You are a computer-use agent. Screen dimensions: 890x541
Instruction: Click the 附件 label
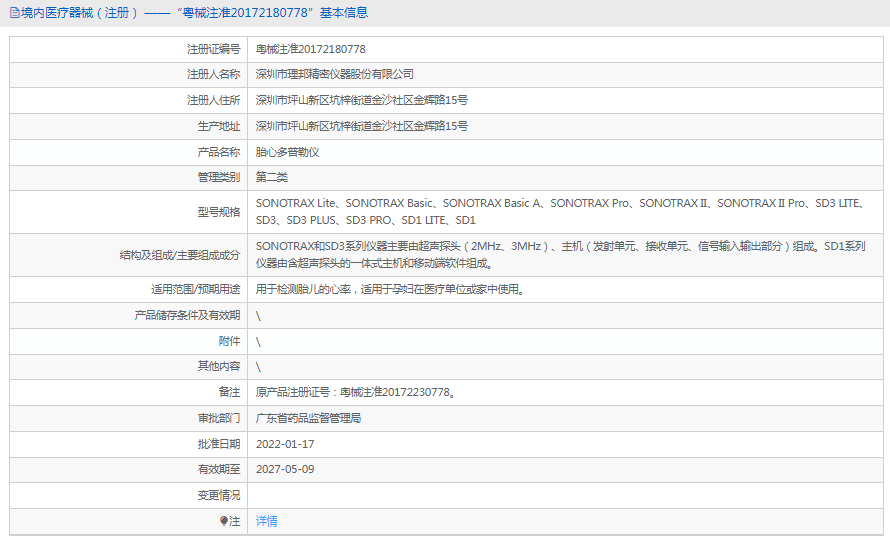pos(229,341)
